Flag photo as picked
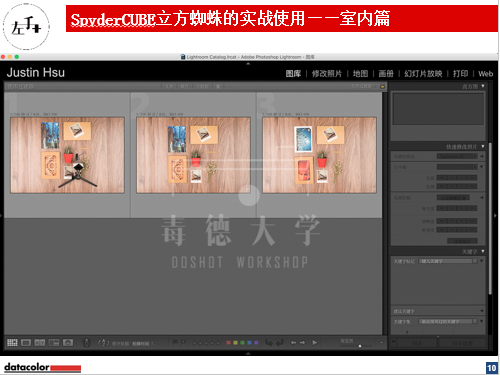Image resolution: width=500 pixels, height=375 pixels. (175, 342)
